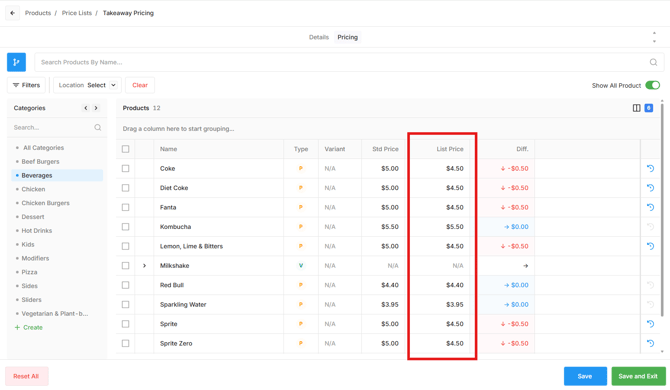Go back using the arrow button

[x=12, y=13]
